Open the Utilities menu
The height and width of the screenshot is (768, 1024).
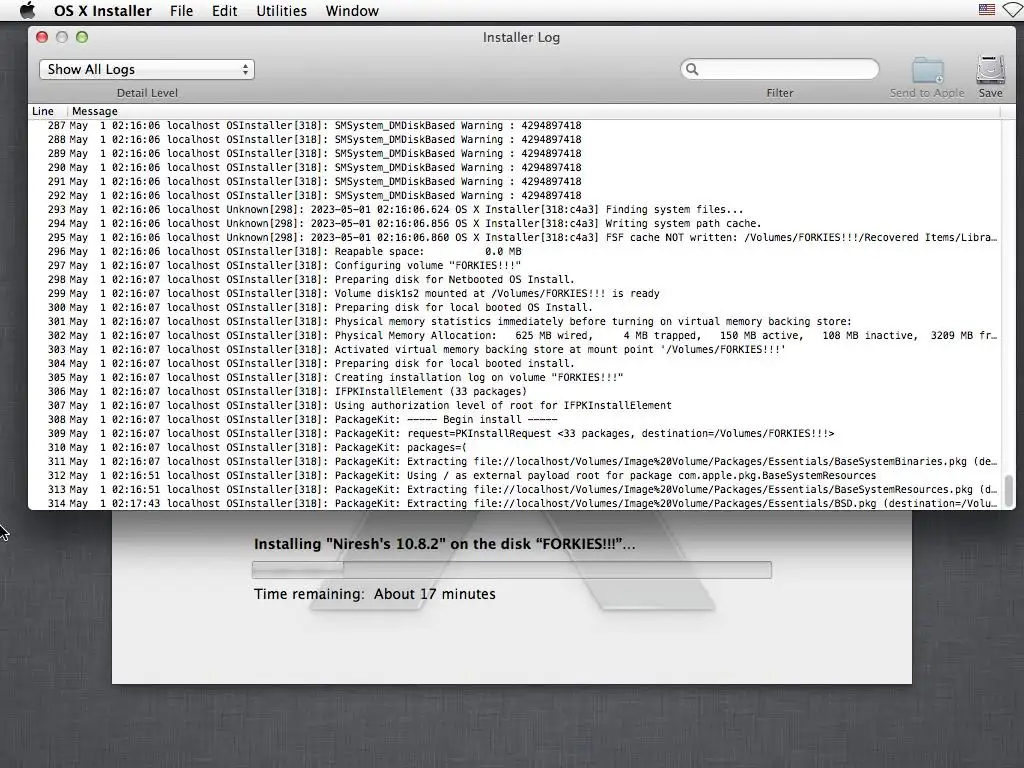(281, 11)
